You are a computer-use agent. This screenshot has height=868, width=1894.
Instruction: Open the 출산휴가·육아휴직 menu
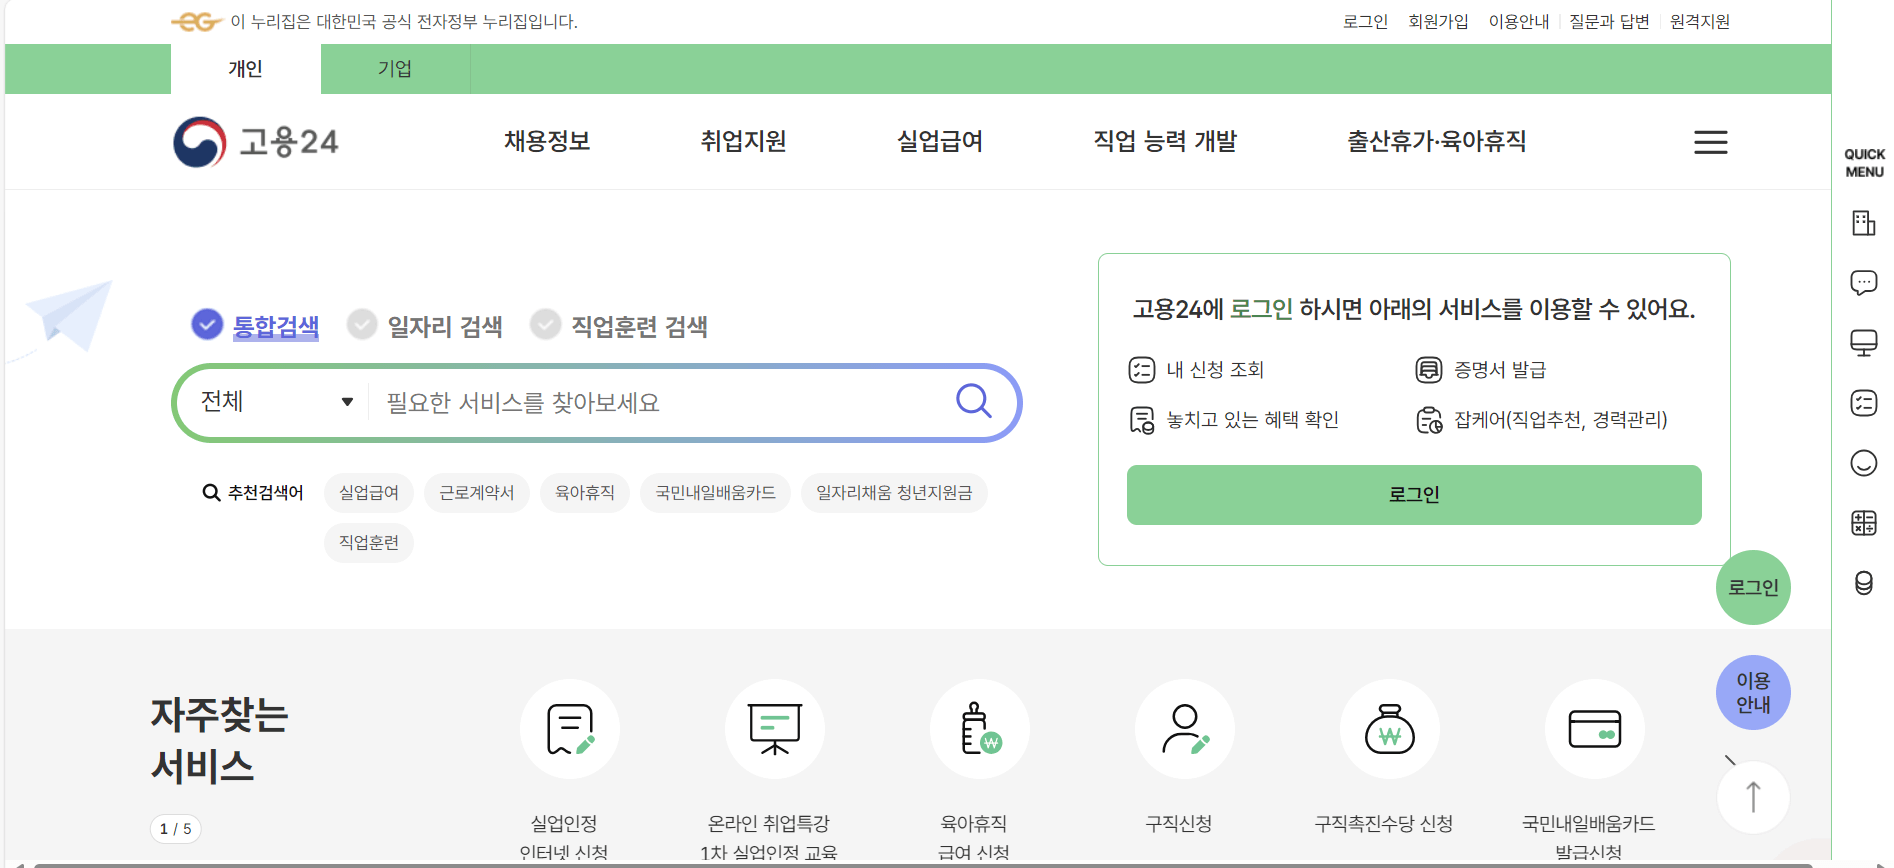point(1436,141)
